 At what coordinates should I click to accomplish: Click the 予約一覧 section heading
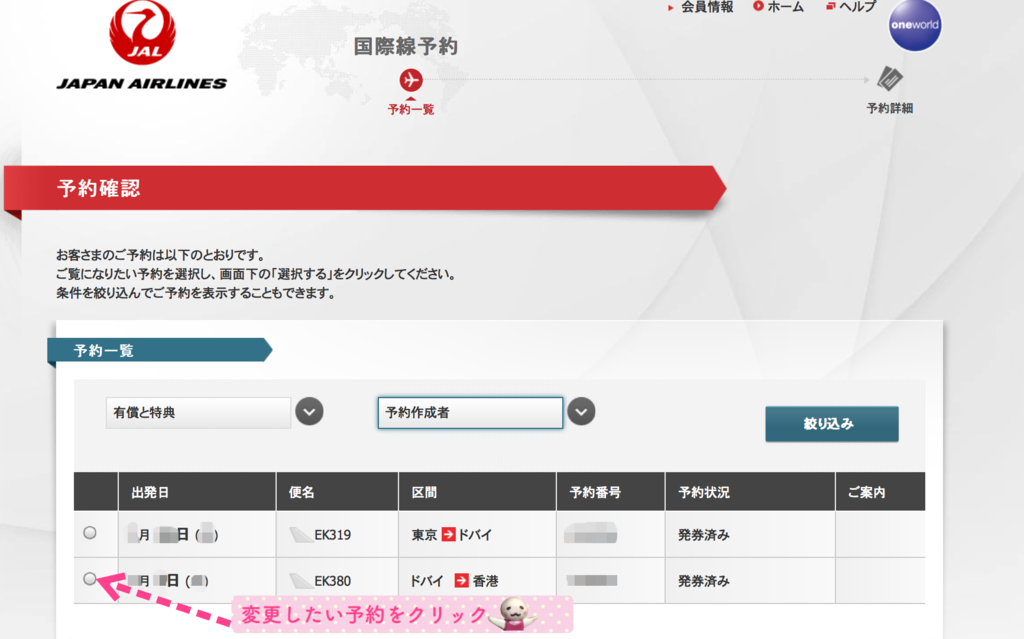point(103,351)
